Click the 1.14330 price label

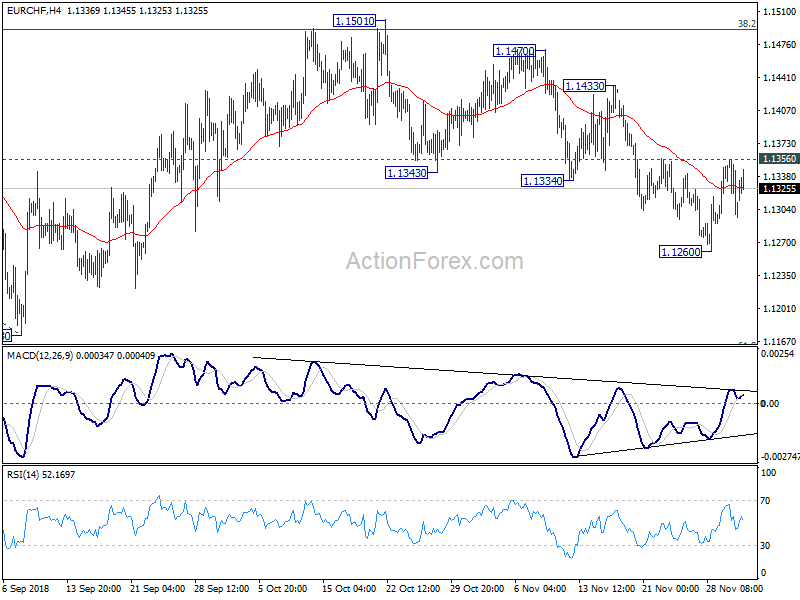[585, 86]
